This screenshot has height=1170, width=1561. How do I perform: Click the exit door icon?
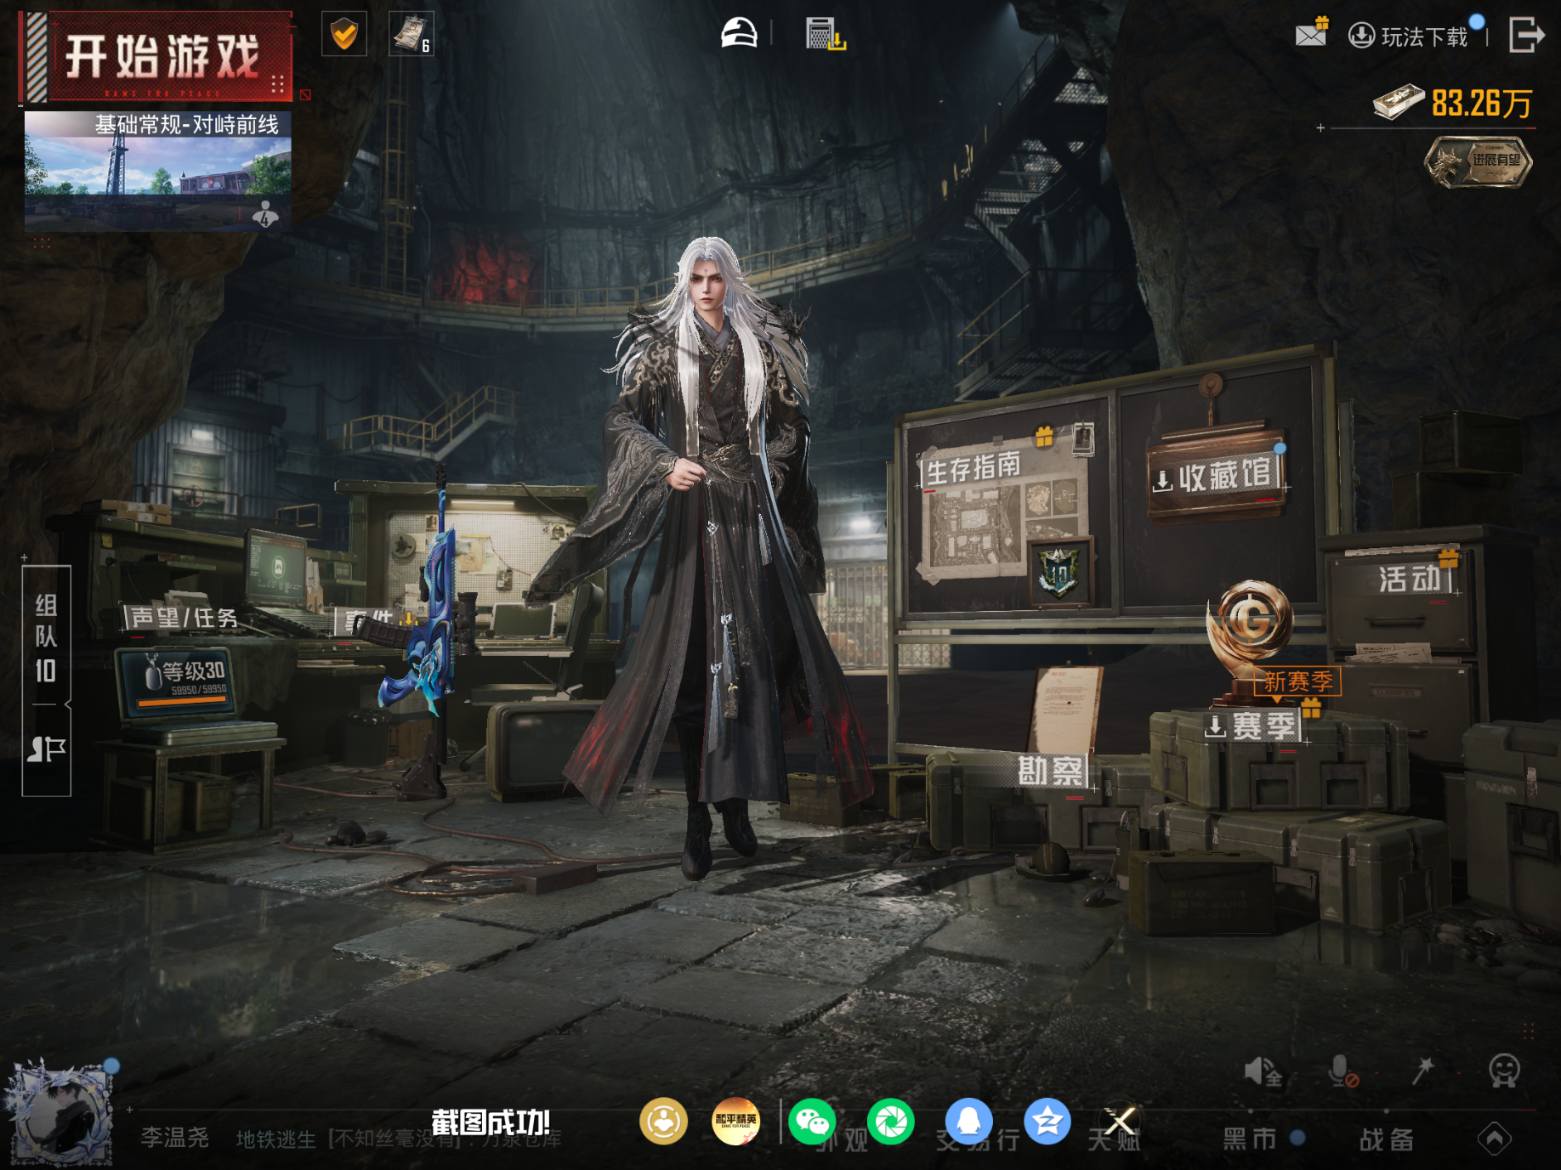(1525, 34)
